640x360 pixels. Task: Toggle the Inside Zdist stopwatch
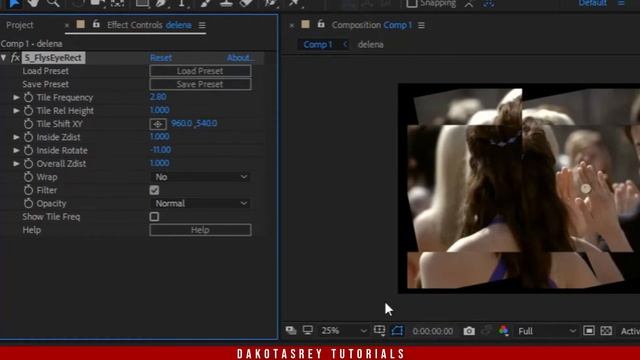(28, 137)
